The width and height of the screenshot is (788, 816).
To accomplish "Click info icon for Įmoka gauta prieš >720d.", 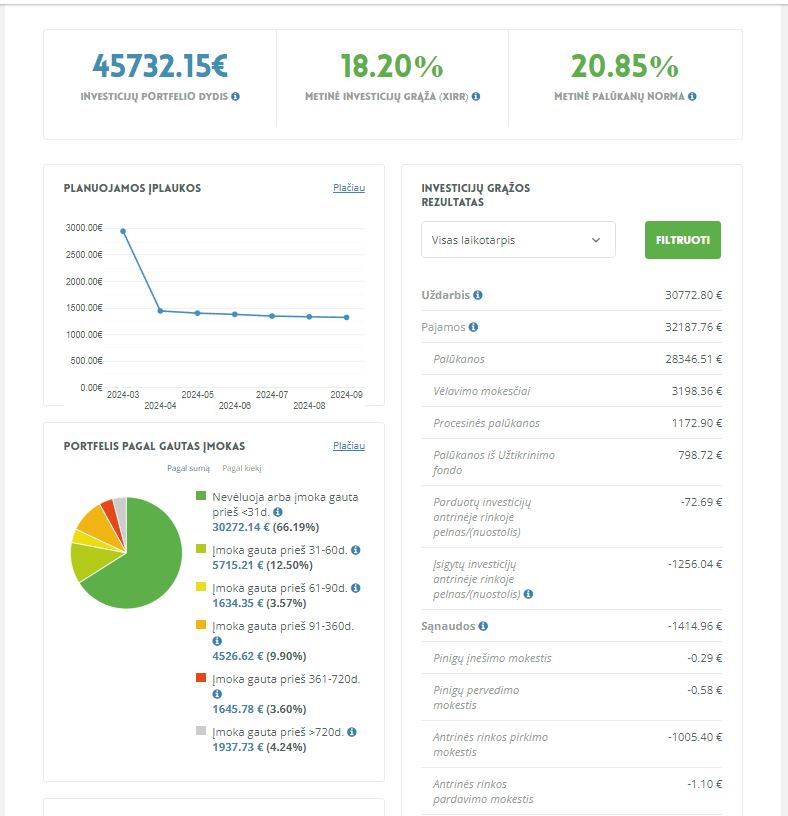I will pyautogui.click(x=351, y=732).
